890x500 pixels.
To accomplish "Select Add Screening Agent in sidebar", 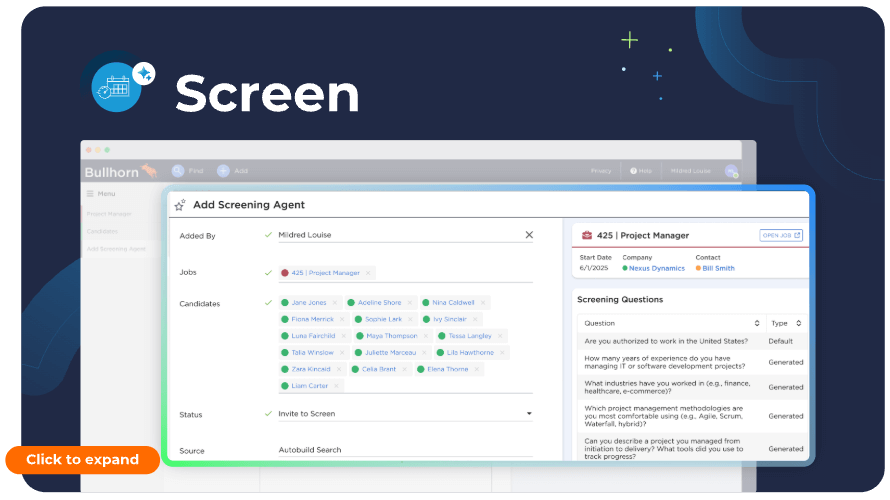I will (x=116, y=248).
